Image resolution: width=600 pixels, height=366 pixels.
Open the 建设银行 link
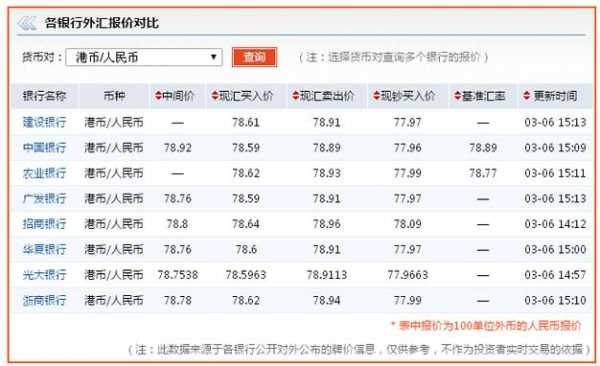pyautogui.click(x=44, y=123)
